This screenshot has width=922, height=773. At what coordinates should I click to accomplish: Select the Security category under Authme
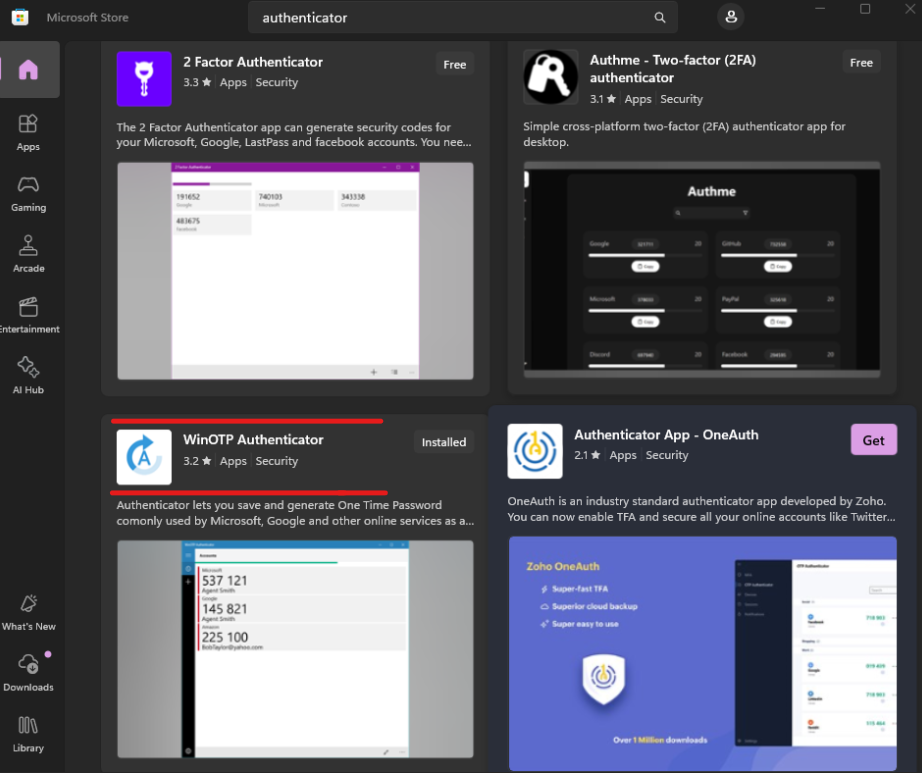click(x=681, y=99)
